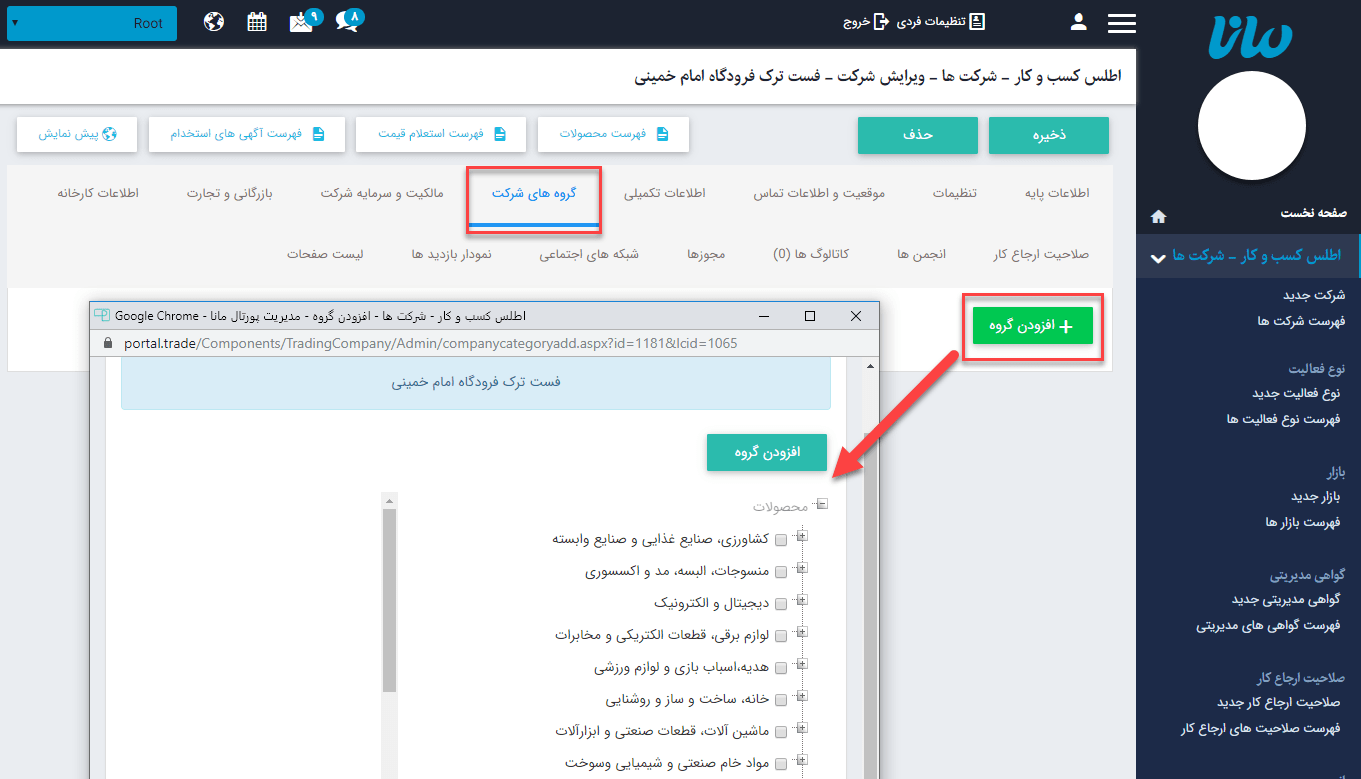Image resolution: width=1361 pixels, height=779 pixels.
Task: Open chat messages with badge 8
Action: [x=348, y=22]
